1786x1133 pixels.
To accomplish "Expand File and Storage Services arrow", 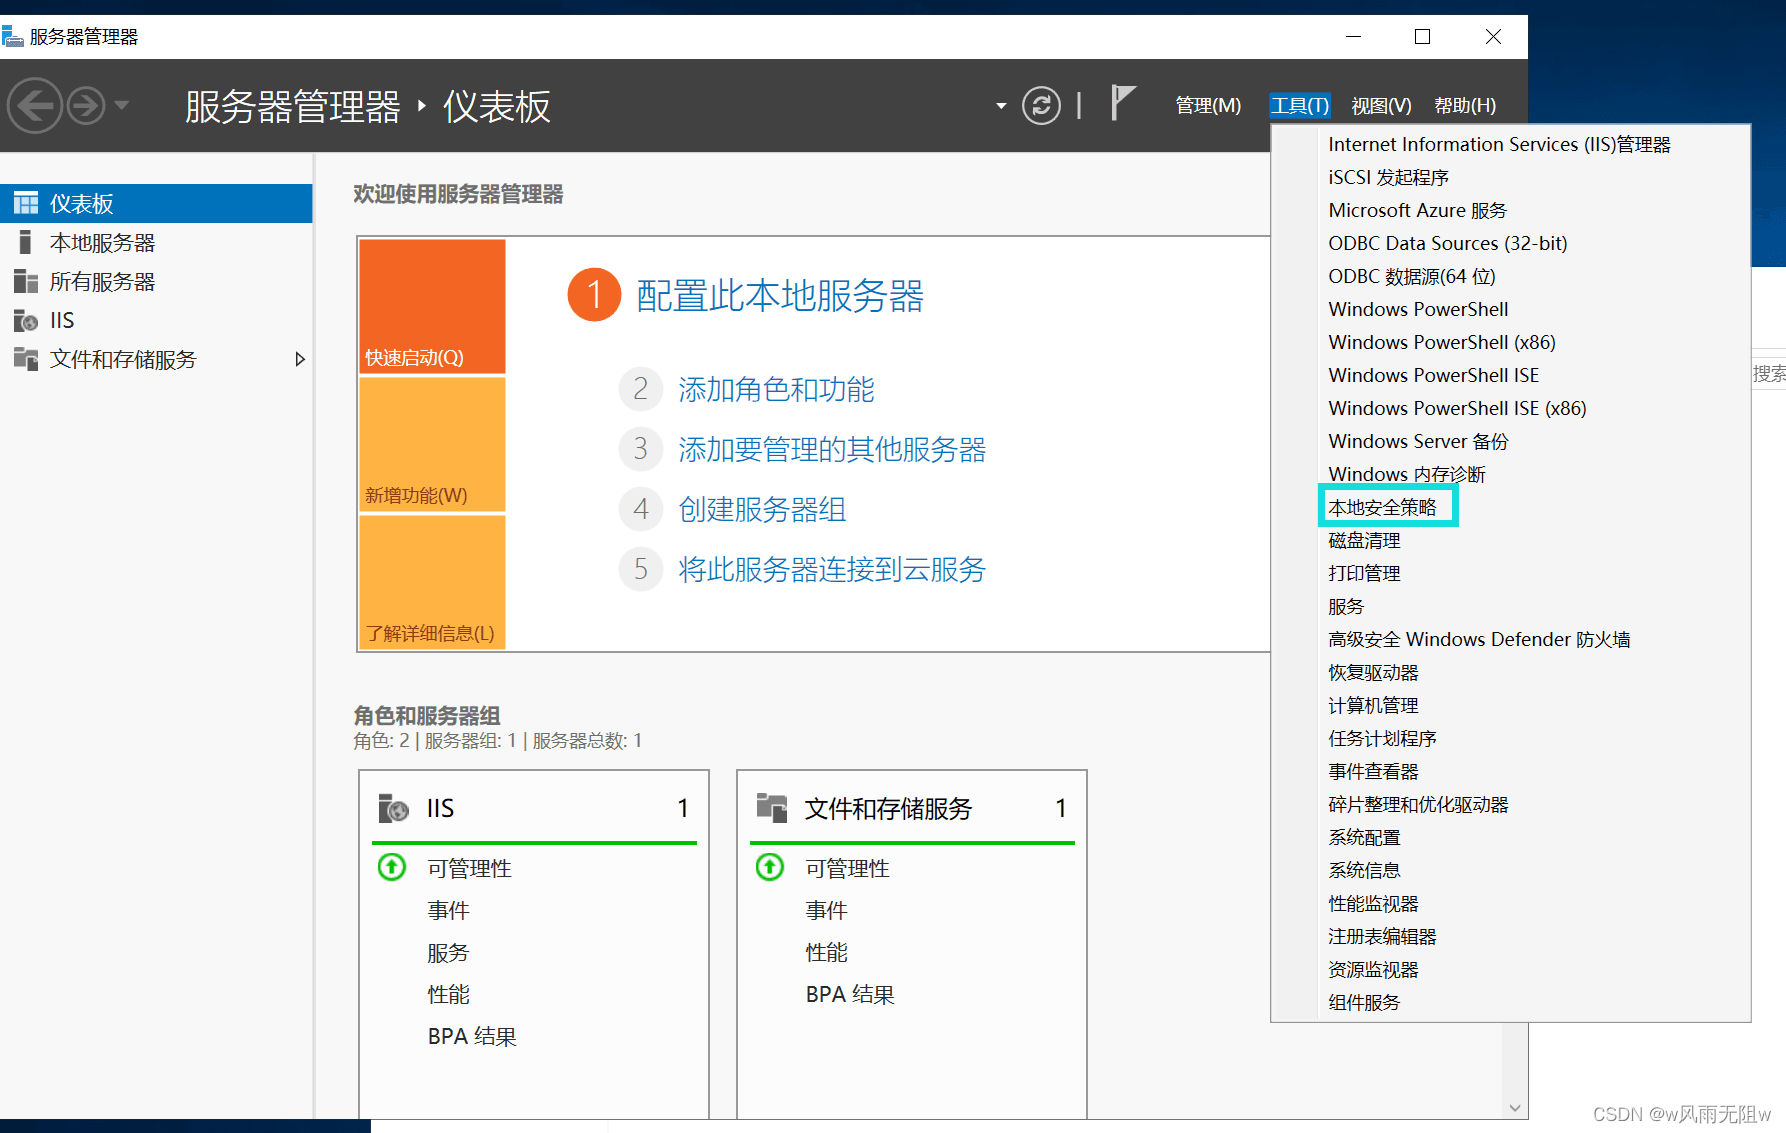I will point(299,360).
